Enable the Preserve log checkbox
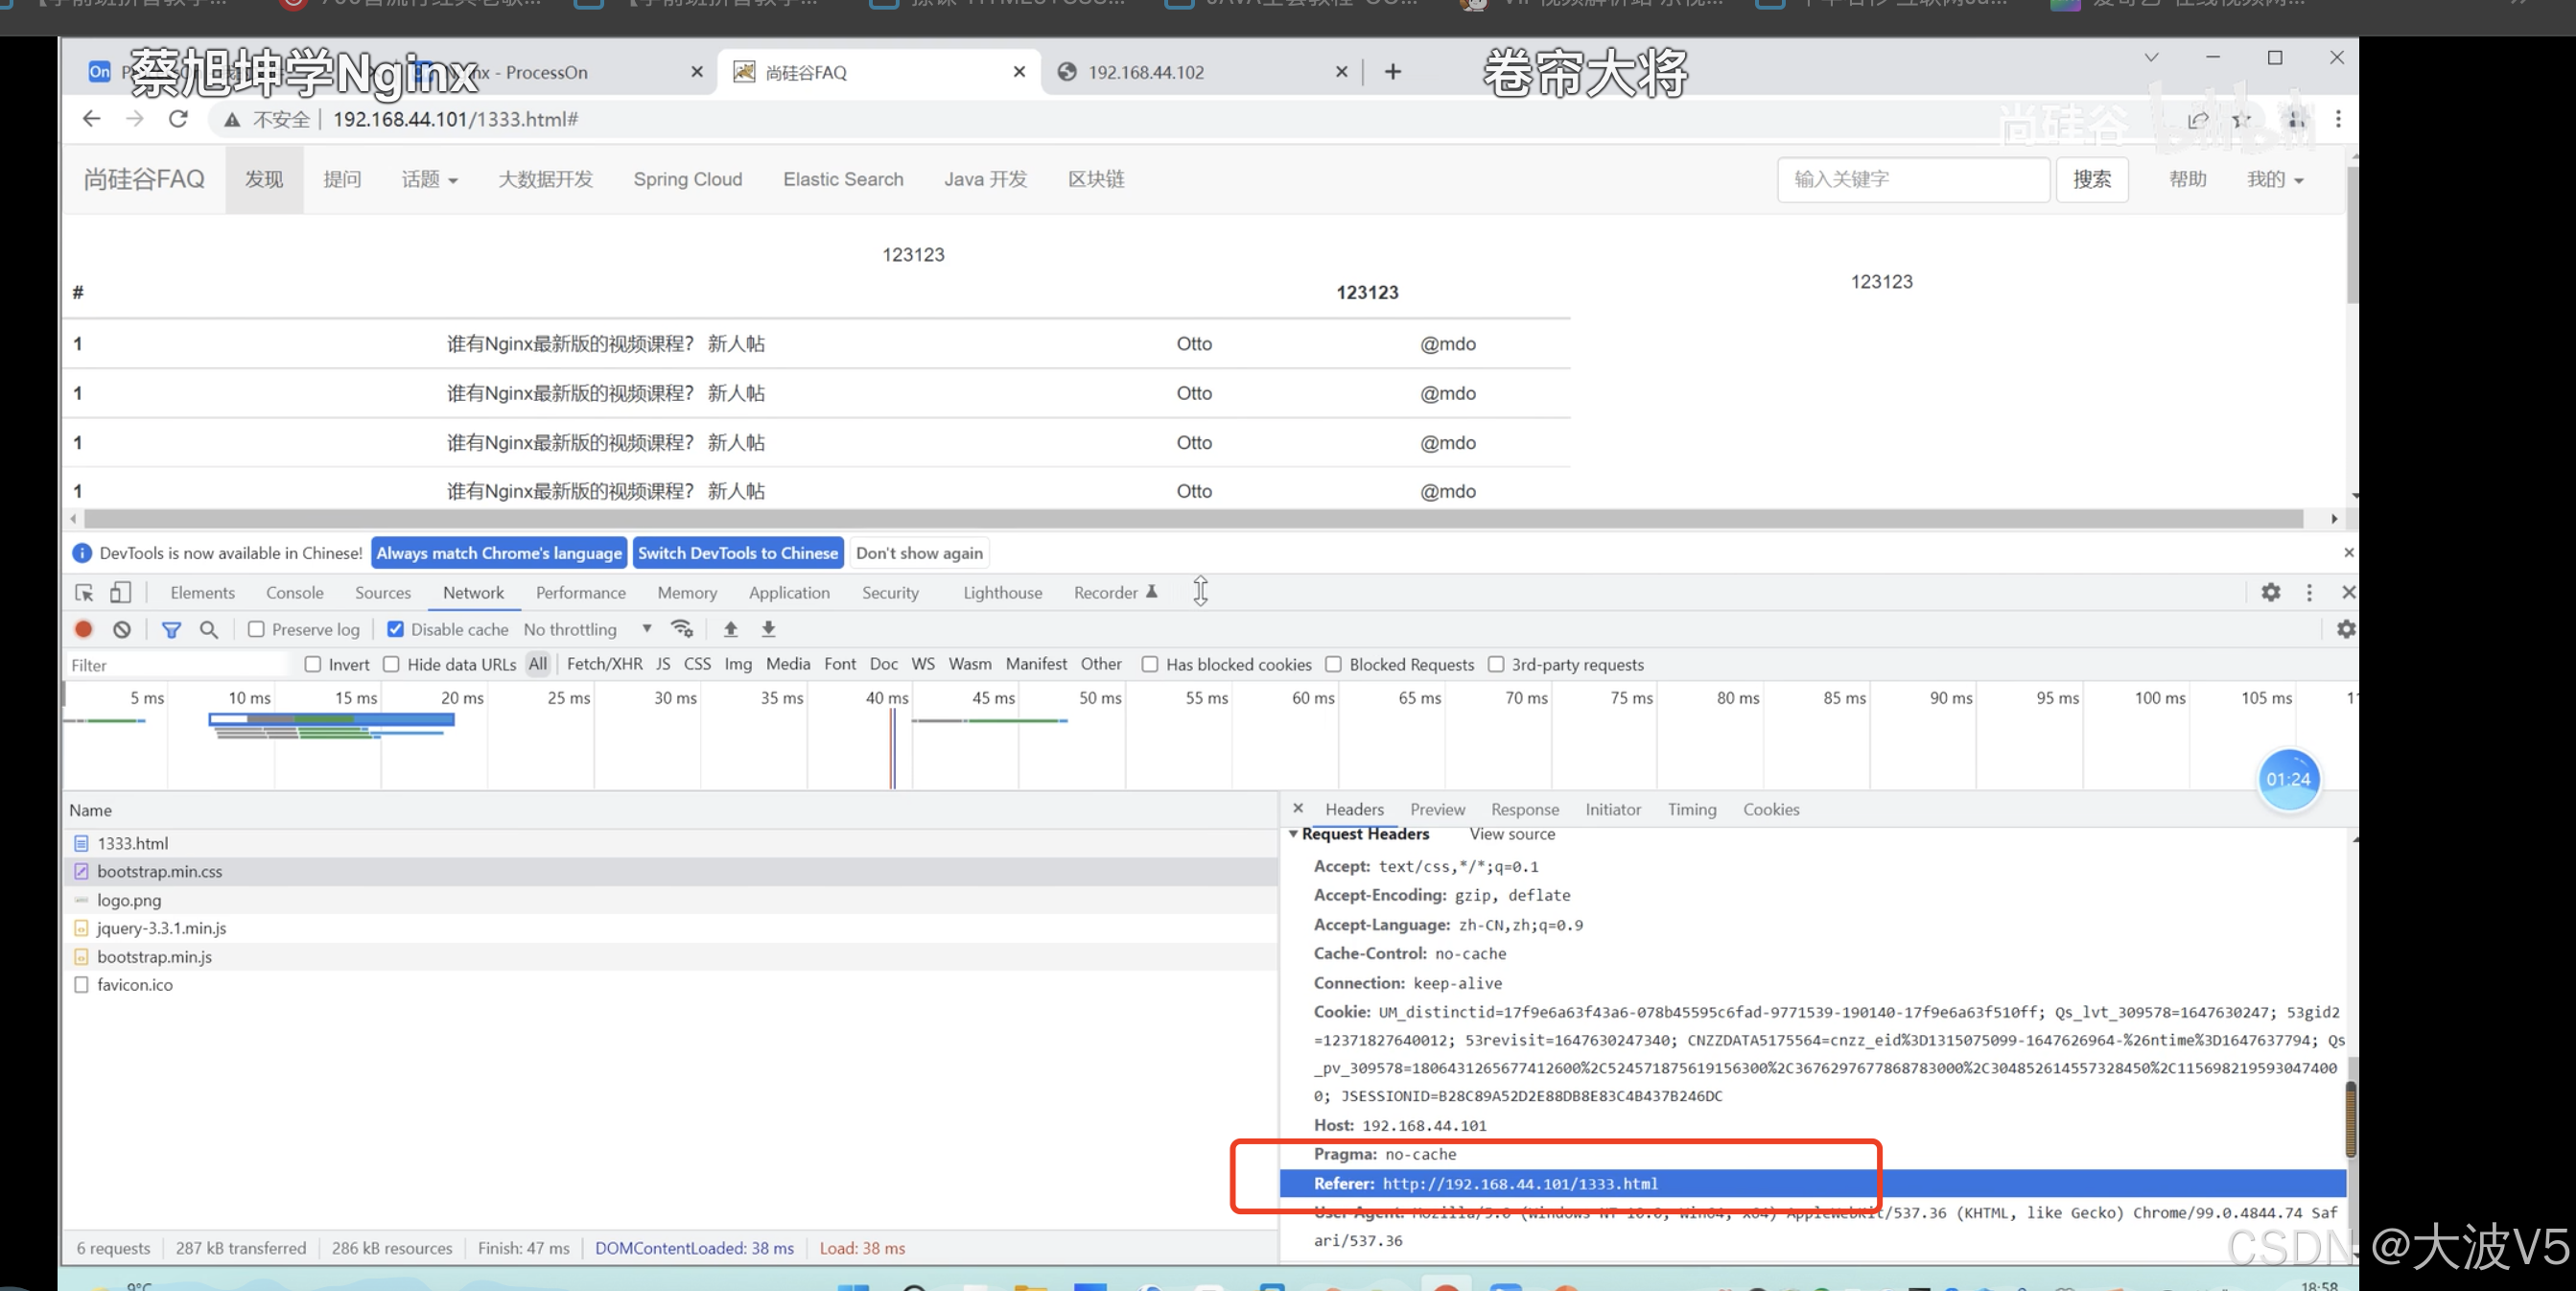2576x1291 pixels. click(x=257, y=629)
